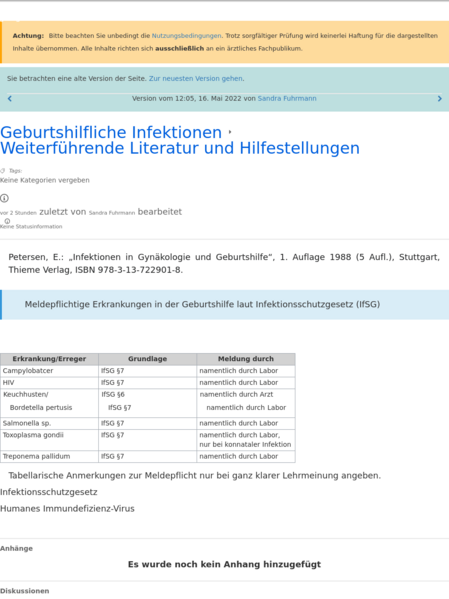The image size is (449, 599).
Task: Click Petersen literature reference paragraph
Action: coord(224,263)
